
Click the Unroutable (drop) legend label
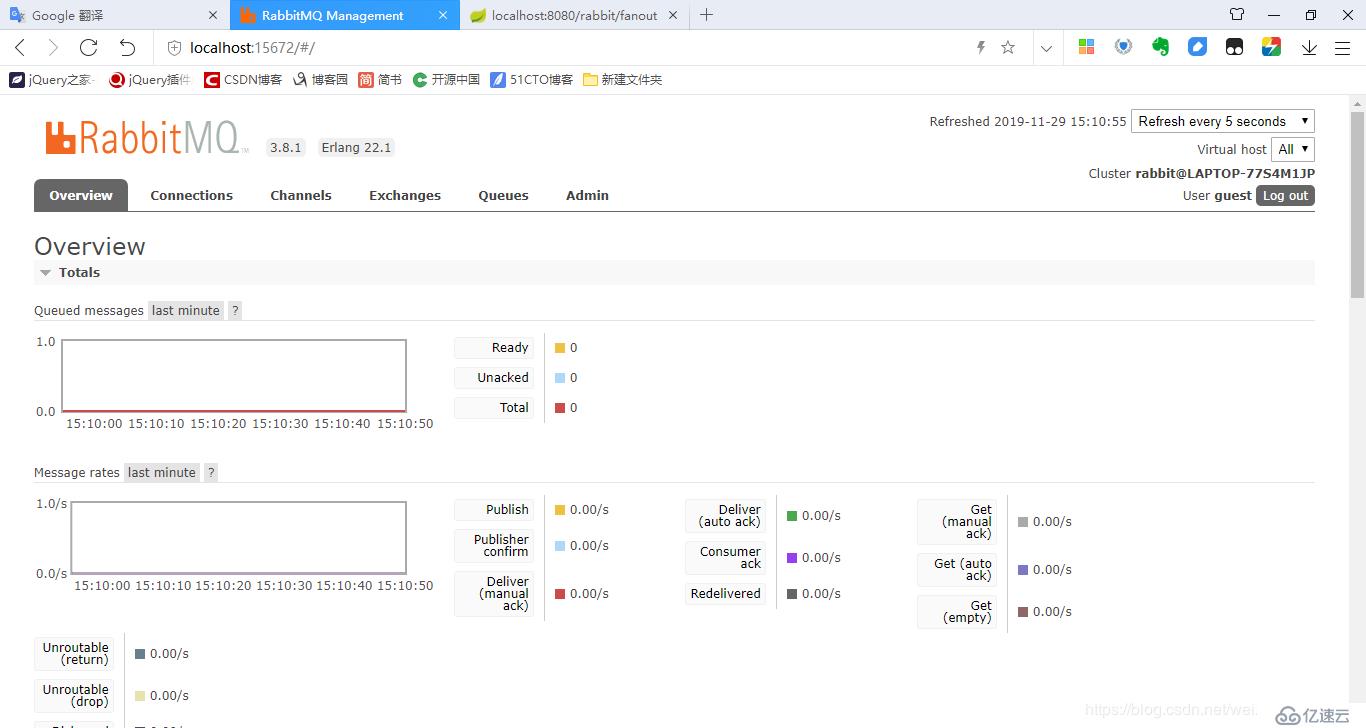74,696
